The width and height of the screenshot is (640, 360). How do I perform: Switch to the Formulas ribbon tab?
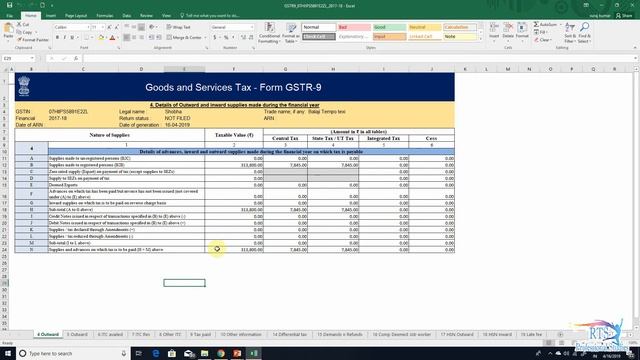[104, 16]
